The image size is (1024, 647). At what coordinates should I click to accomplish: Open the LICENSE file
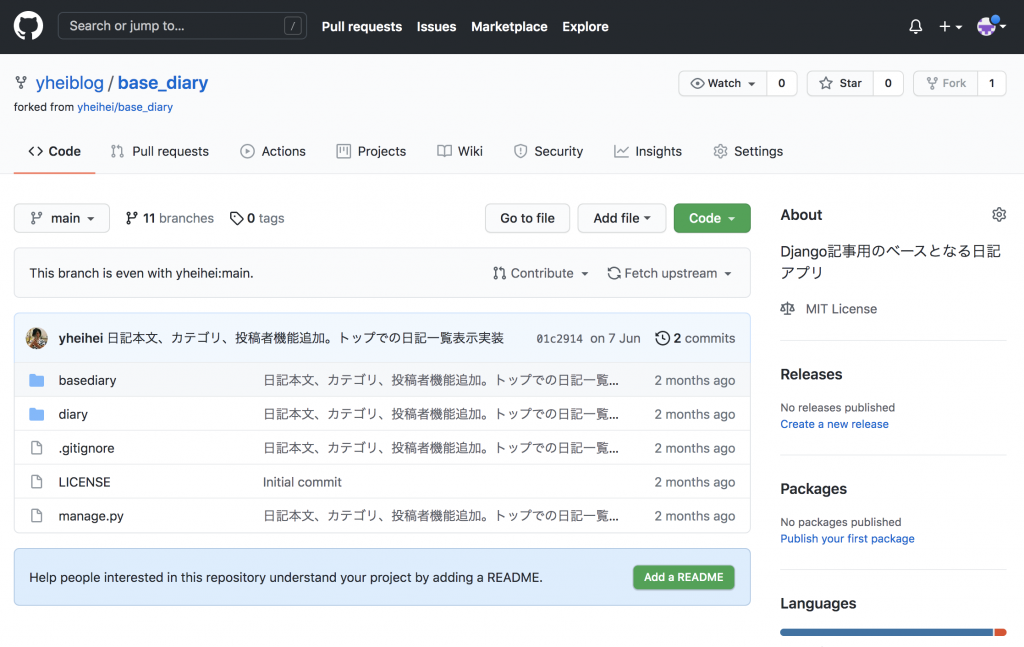click(x=84, y=482)
